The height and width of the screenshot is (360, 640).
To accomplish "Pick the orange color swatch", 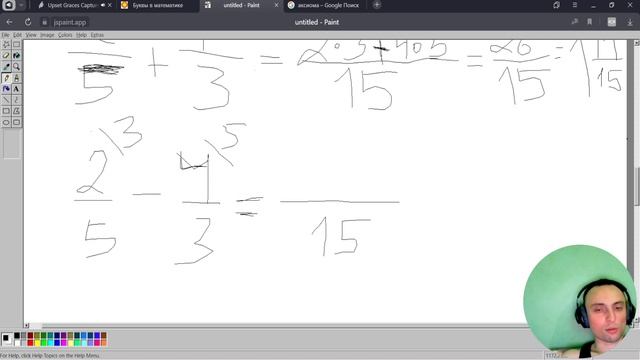I will pos(104,342).
